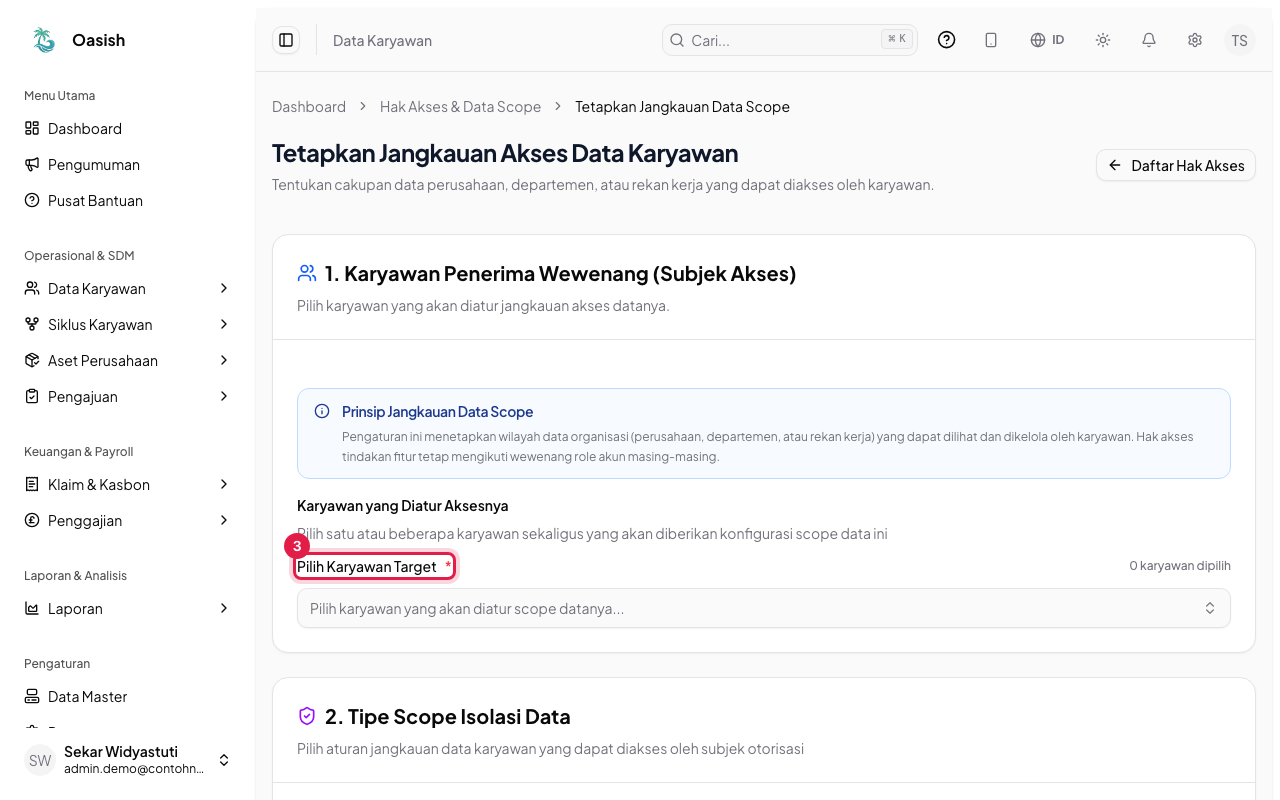Switch language using the ID globe button
Image resolution: width=1280 pixels, height=800 pixels.
tap(1047, 40)
